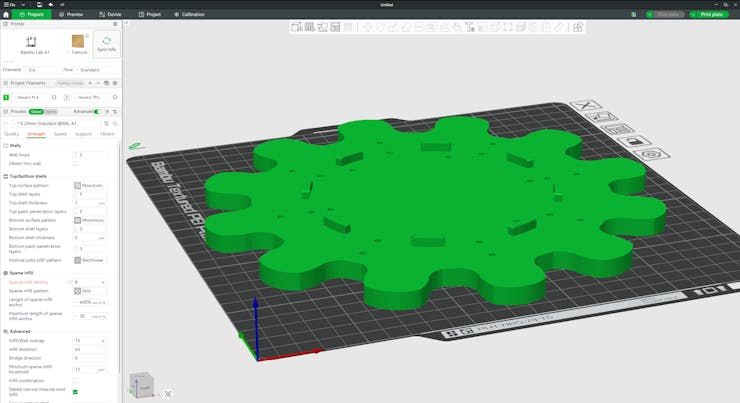Viewport: 740px width, 403px height.
Task: Click the Assembly view icon at toolbar end
Action: coord(578,27)
